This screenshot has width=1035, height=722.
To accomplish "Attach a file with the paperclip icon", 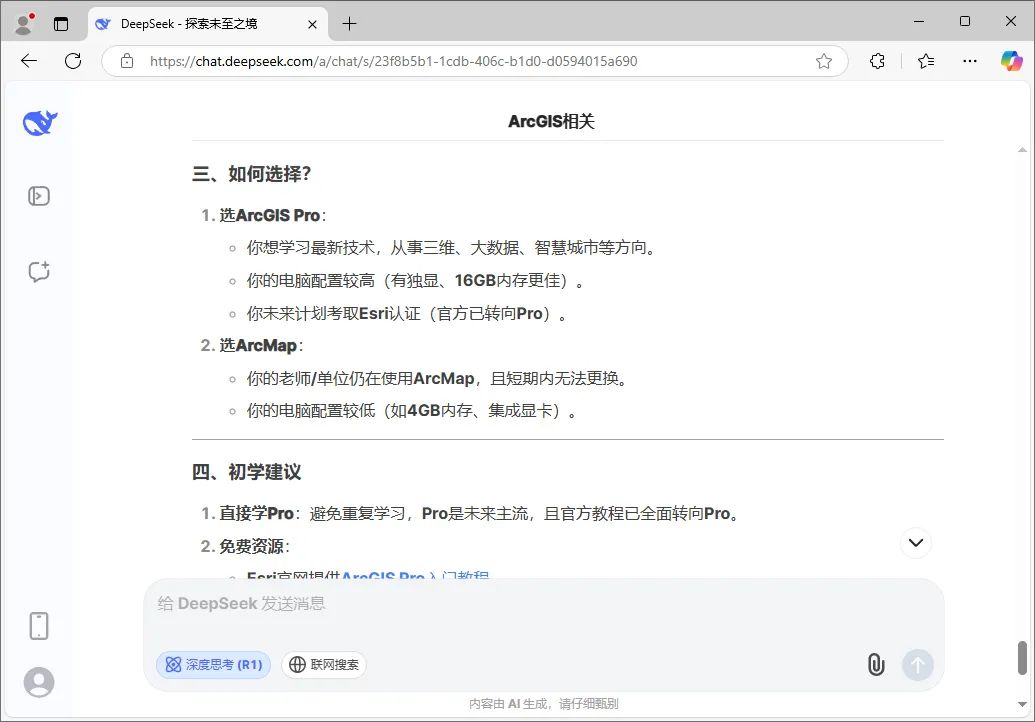I will point(876,664).
